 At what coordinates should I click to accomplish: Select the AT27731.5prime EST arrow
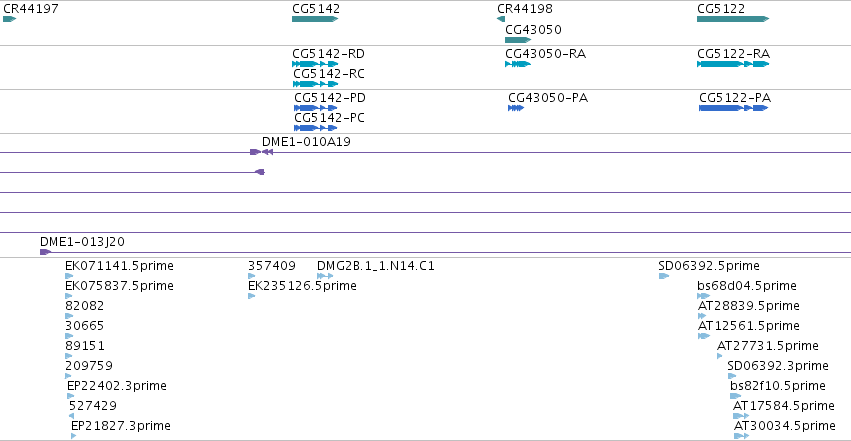[720, 356]
